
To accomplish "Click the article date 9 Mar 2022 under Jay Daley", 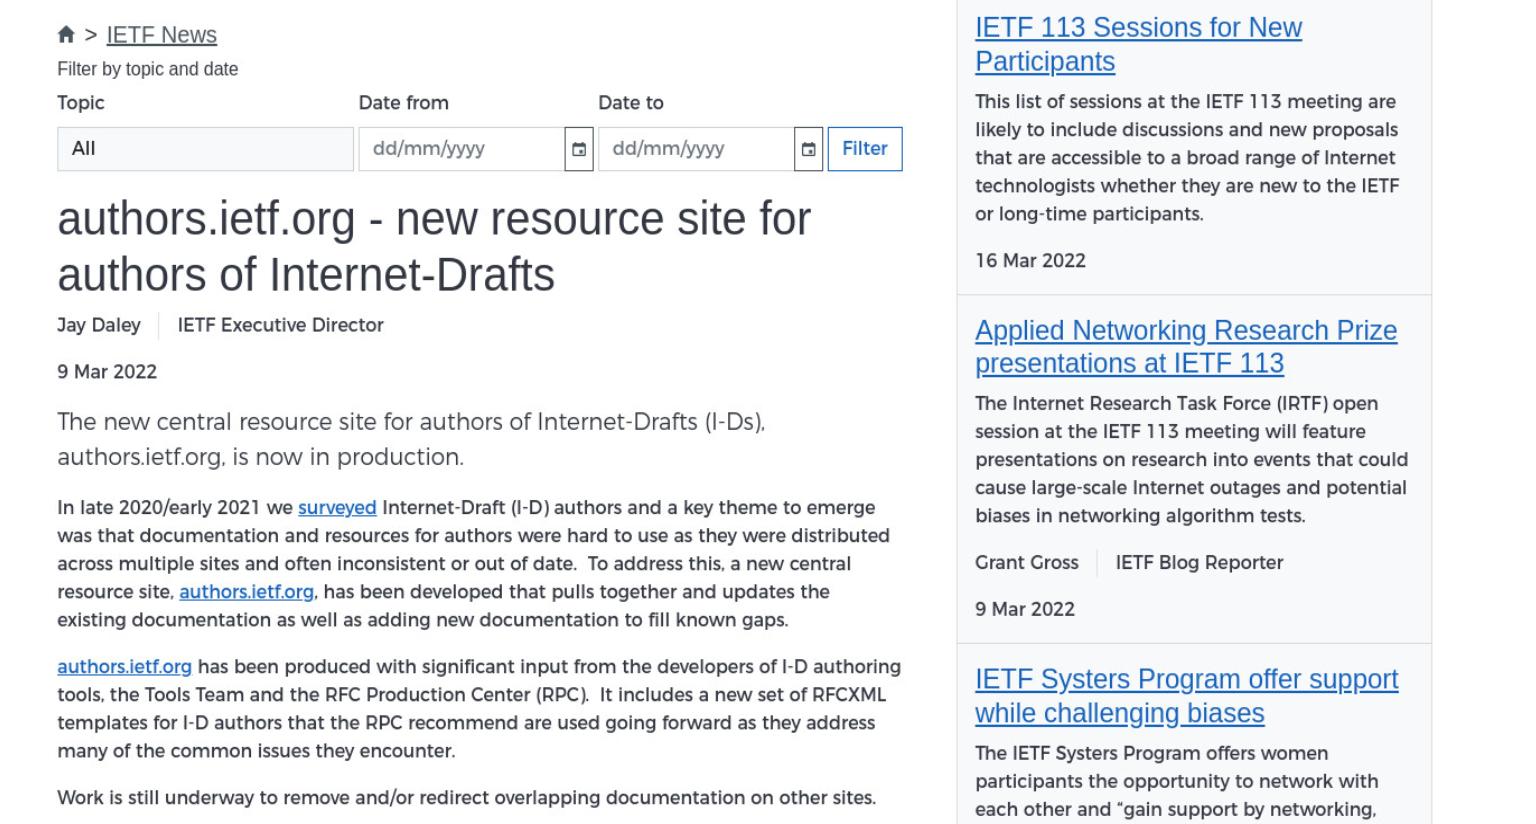I will 107,372.
